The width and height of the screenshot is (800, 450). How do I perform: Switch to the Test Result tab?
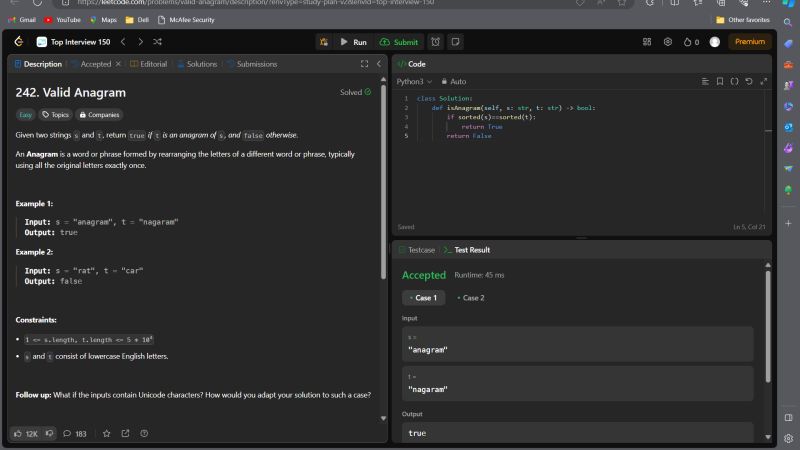(x=467, y=250)
